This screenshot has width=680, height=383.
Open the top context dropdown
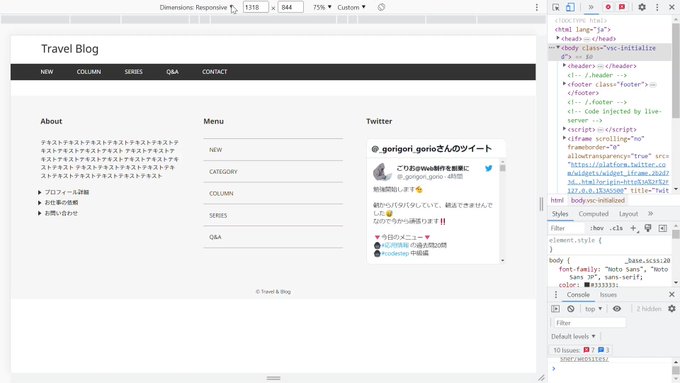coord(594,309)
